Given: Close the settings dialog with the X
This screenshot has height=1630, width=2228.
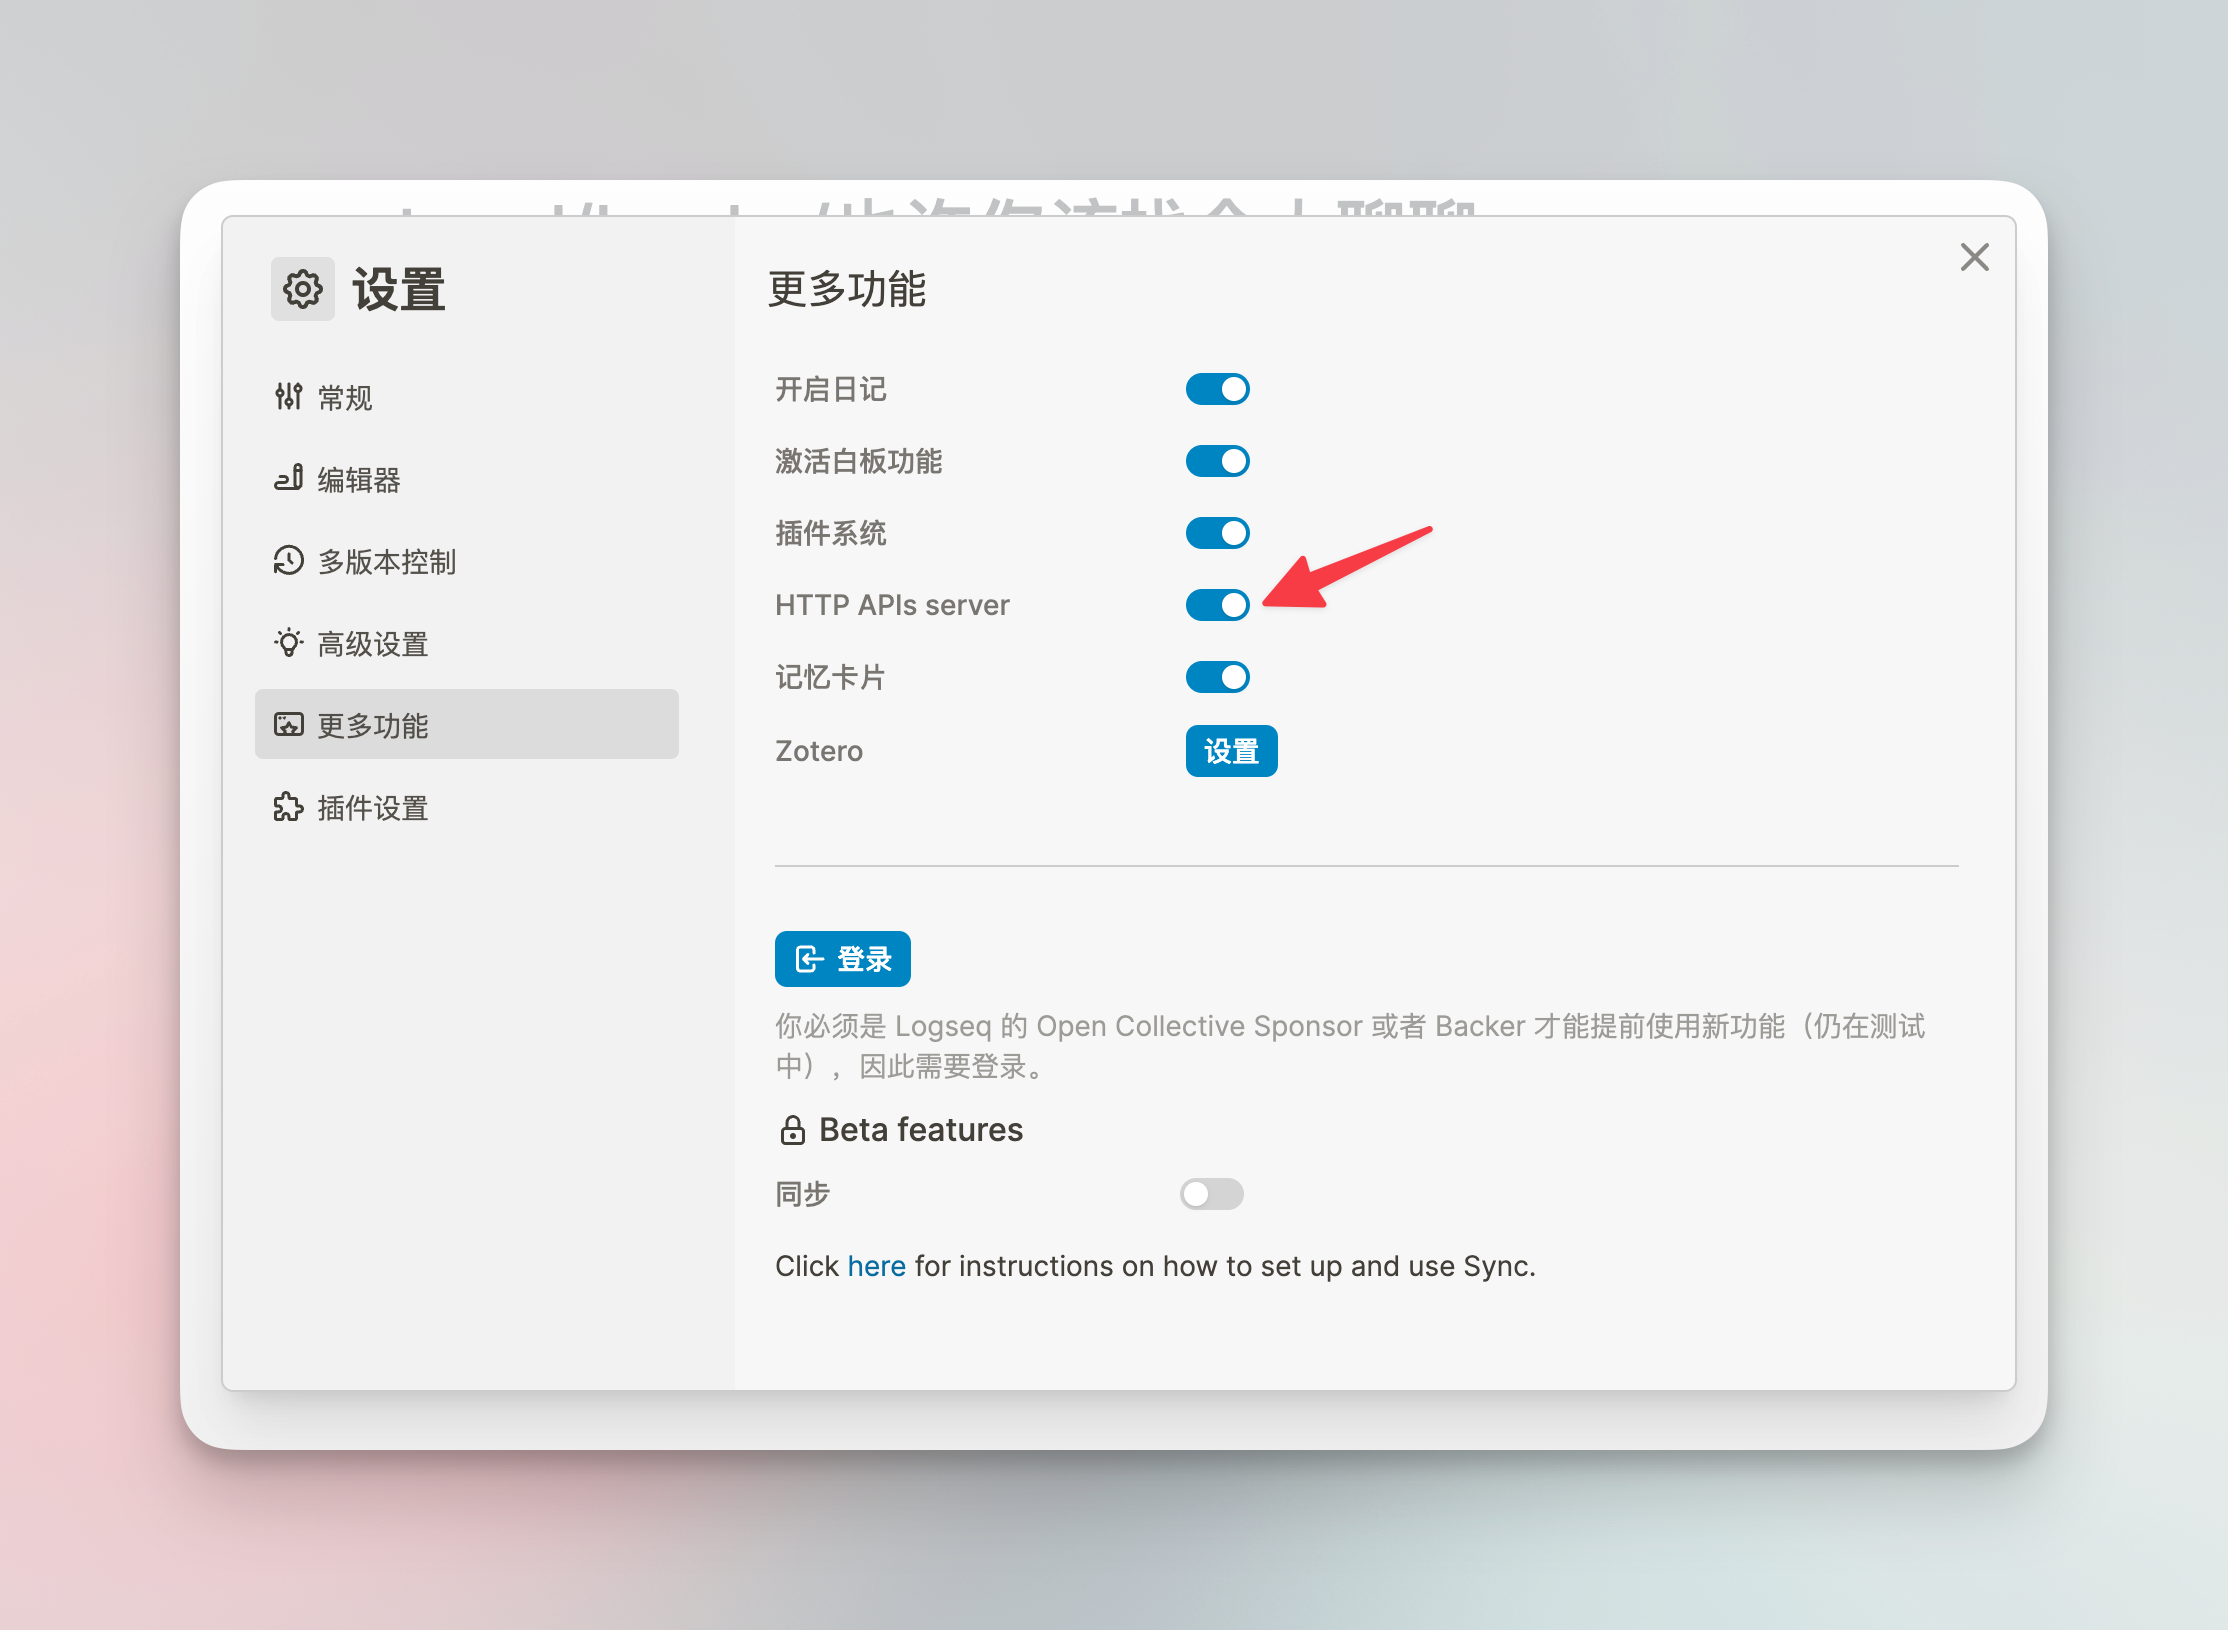Looking at the screenshot, I should point(1974,257).
